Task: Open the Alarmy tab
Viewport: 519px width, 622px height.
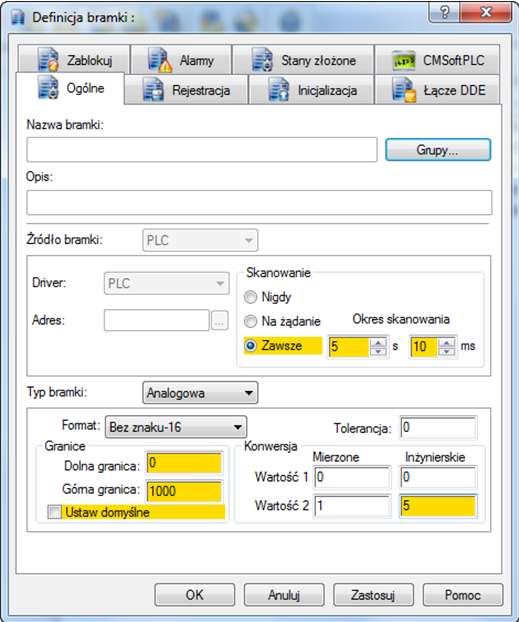Action: click(181, 60)
